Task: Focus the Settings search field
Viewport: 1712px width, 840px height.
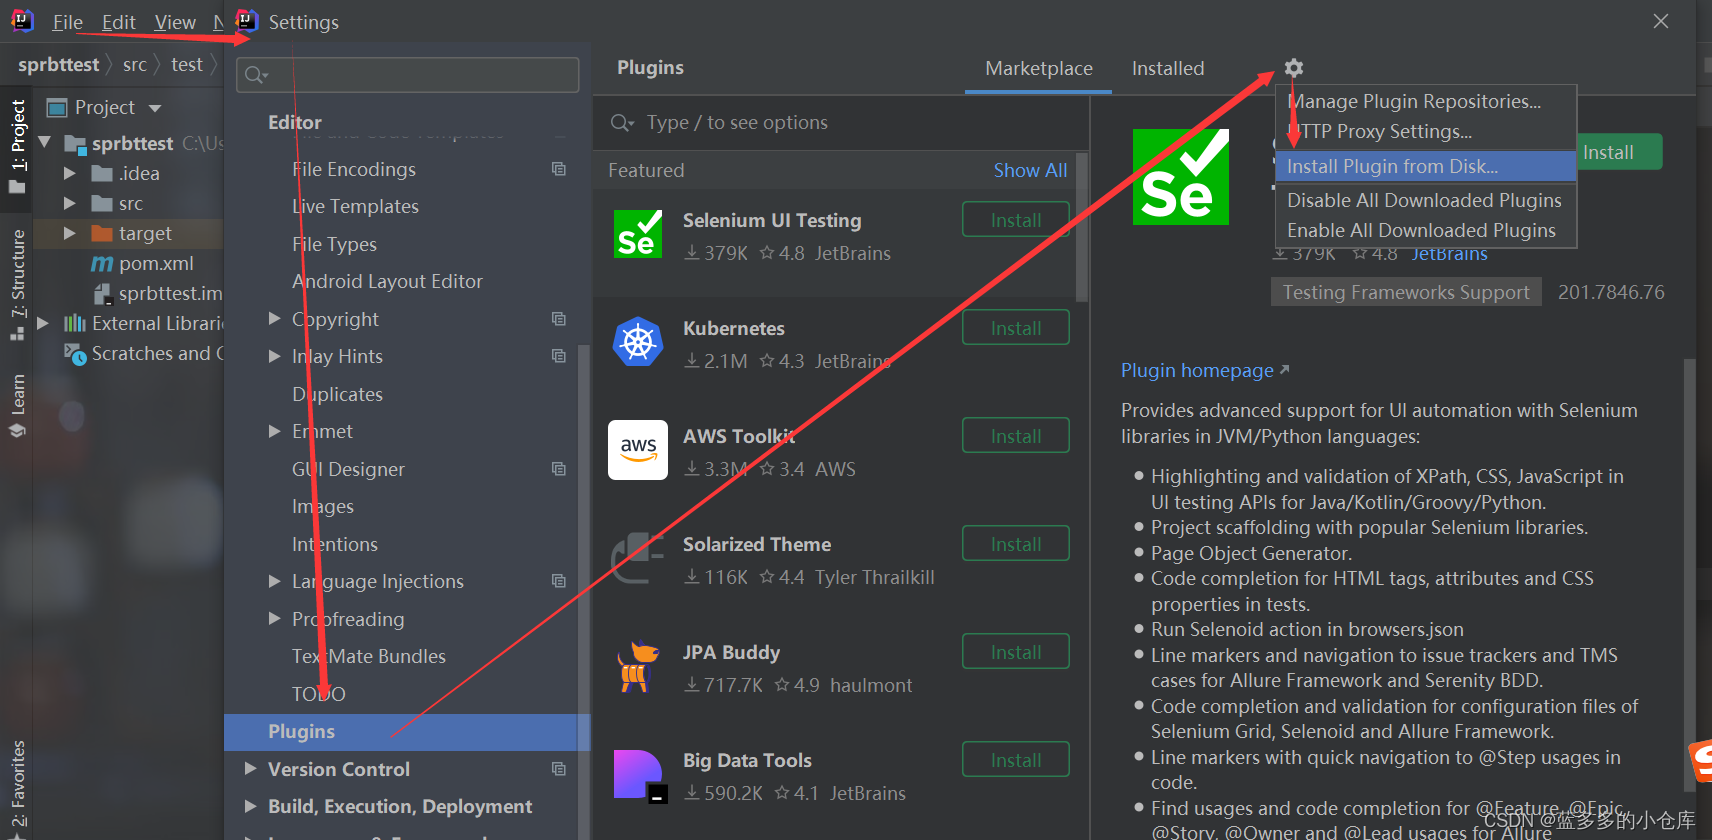Action: (x=408, y=75)
